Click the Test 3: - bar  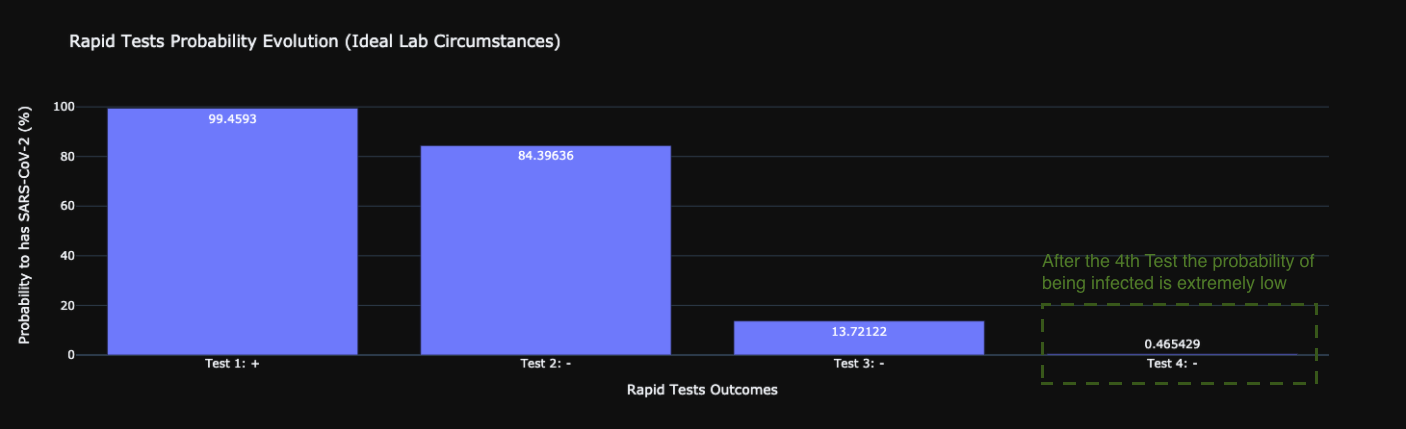tap(859, 338)
